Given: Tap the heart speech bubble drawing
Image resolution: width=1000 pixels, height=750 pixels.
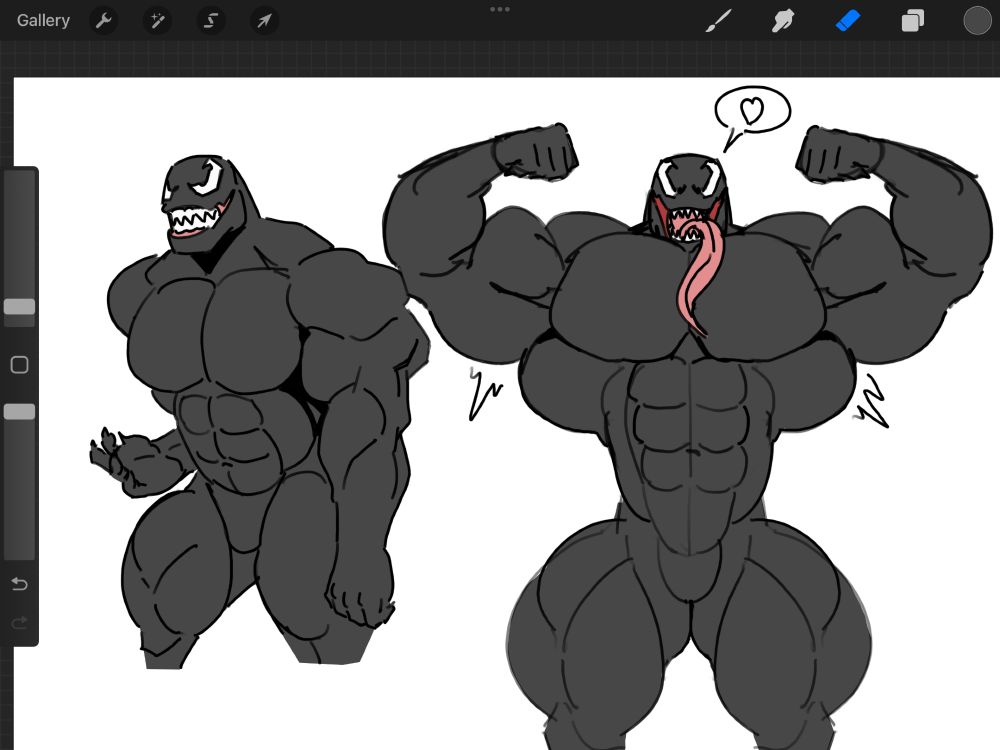Looking at the screenshot, I should [751, 117].
